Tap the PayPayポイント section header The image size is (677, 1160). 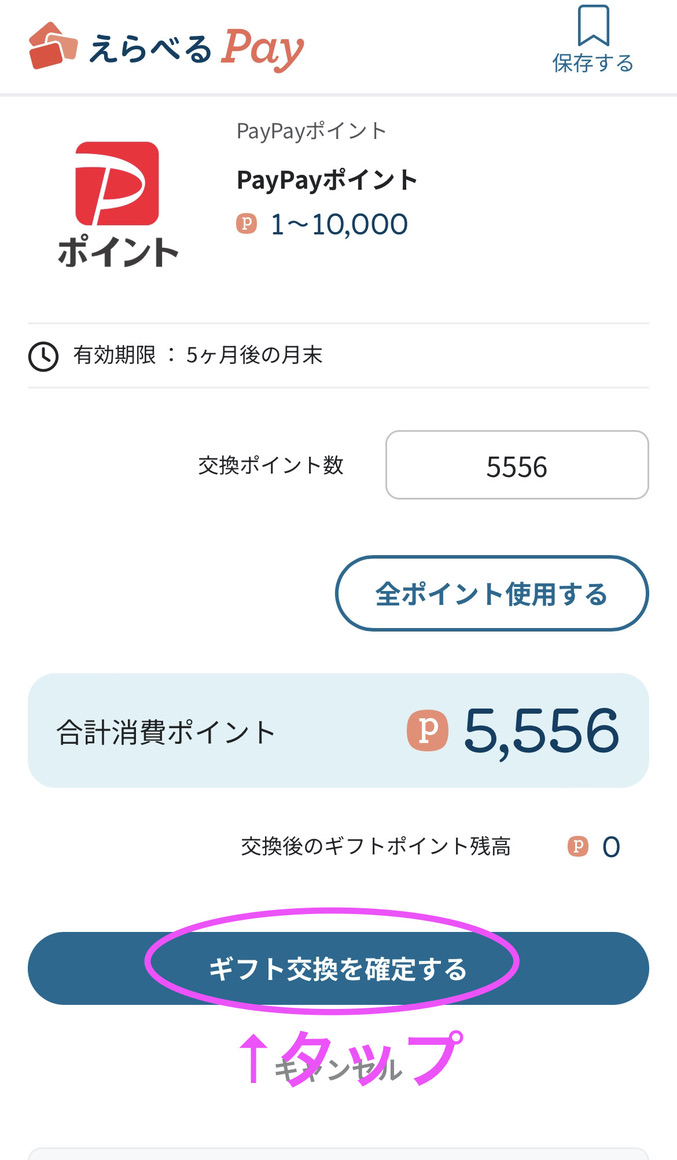(x=310, y=130)
